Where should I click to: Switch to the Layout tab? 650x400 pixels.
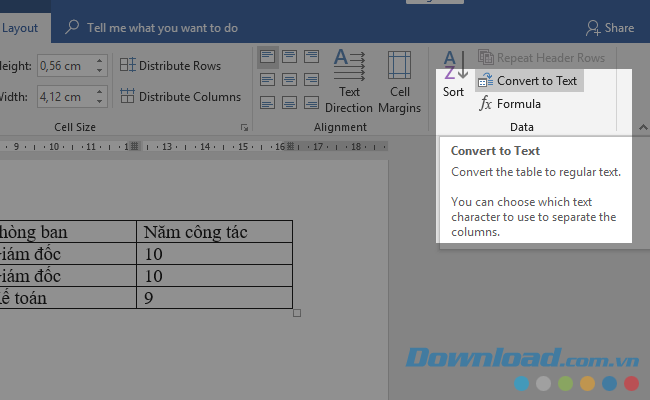click(19, 28)
